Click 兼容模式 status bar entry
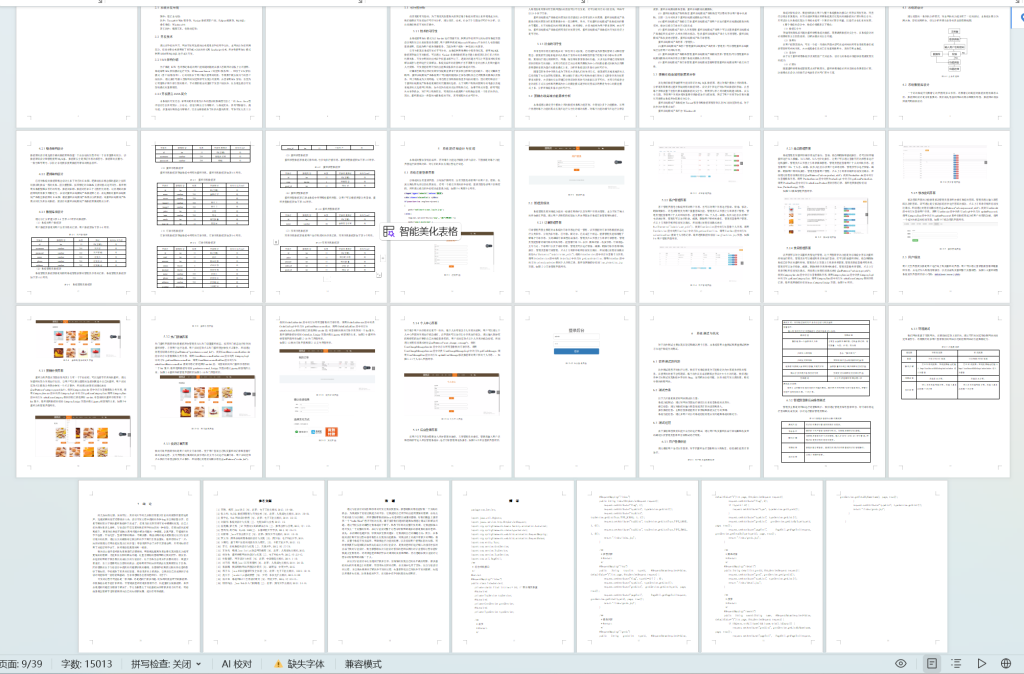 tap(364, 664)
